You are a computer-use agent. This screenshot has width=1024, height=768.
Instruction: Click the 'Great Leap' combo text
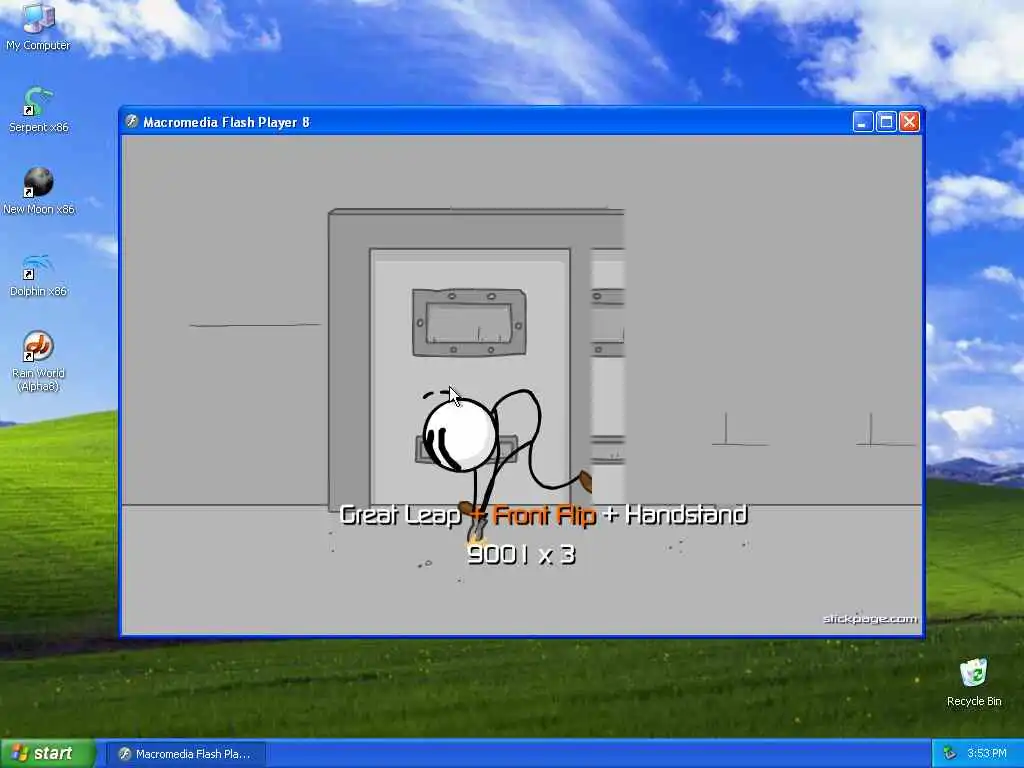(x=400, y=515)
